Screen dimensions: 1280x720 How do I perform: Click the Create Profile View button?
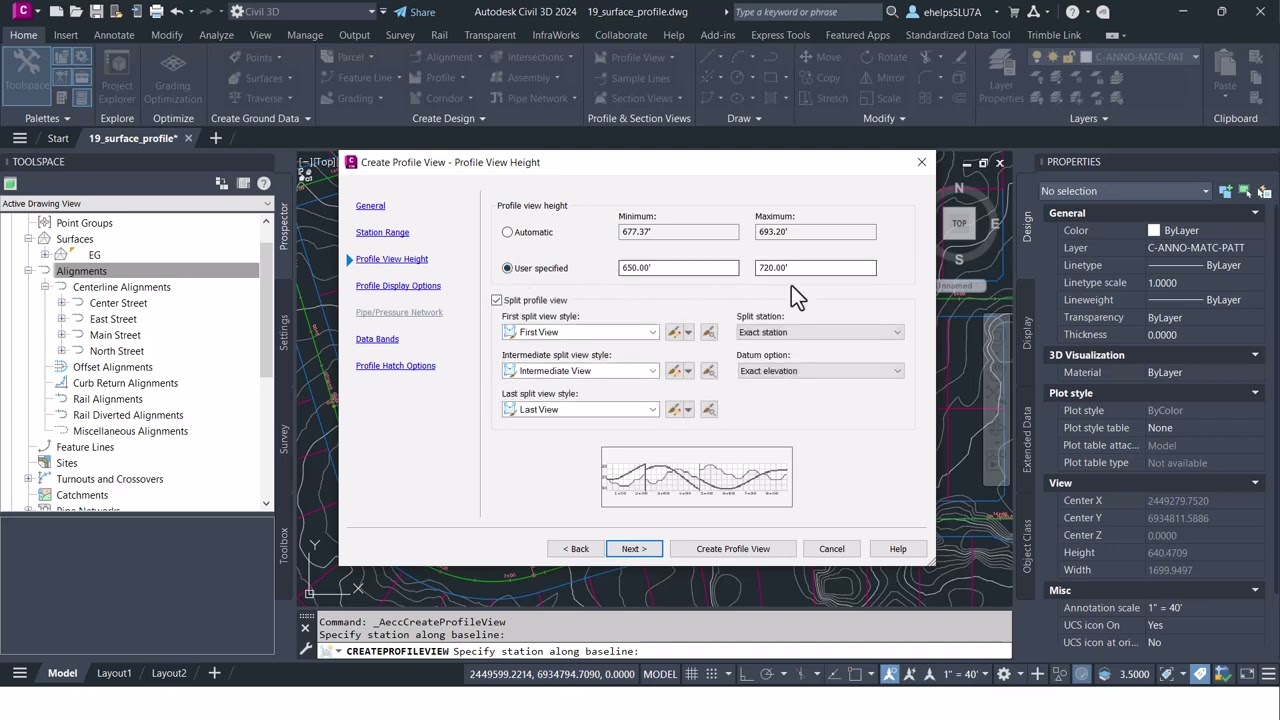[x=733, y=549]
